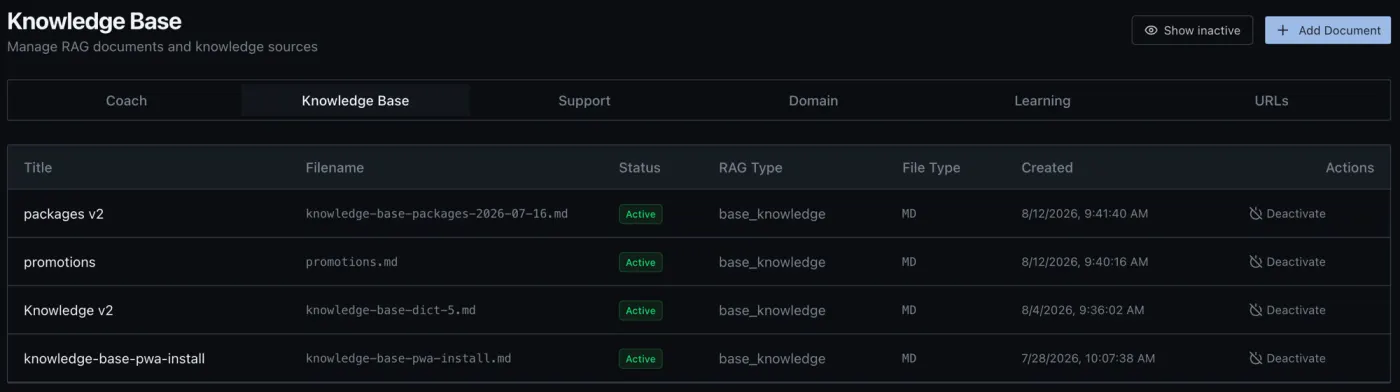Go to the Learning tab
The width and height of the screenshot is (1400, 392).
point(1042,100)
